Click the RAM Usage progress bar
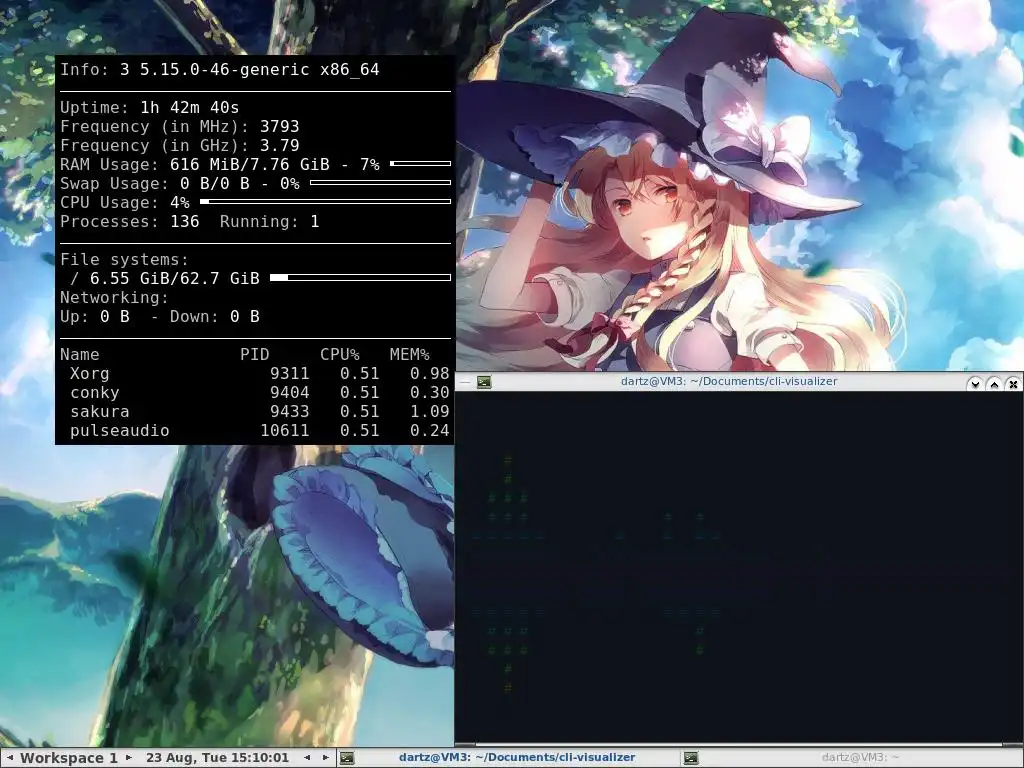Image resolution: width=1024 pixels, height=768 pixels. pyautogui.click(x=421, y=163)
